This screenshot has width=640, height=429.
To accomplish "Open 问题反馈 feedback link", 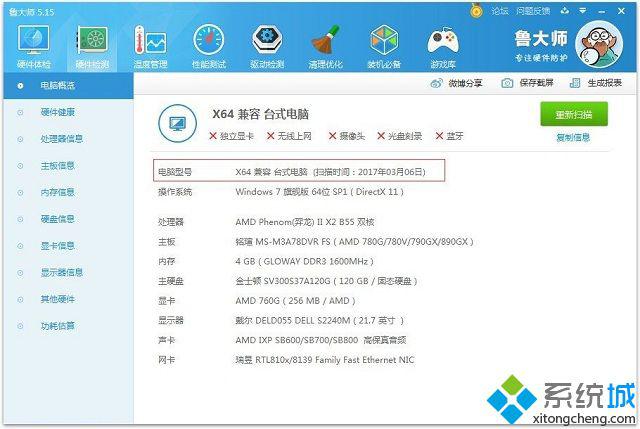I will [533, 11].
